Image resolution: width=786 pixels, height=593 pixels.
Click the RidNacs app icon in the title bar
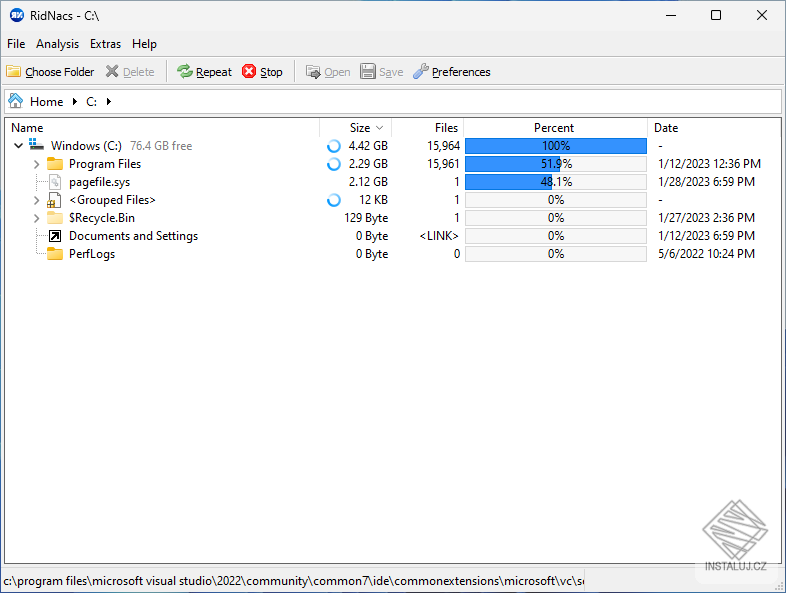pos(17,16)
